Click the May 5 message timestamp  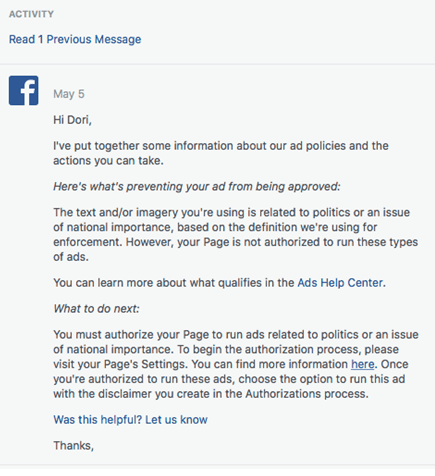pyautogui.click(x=69, y=94)
